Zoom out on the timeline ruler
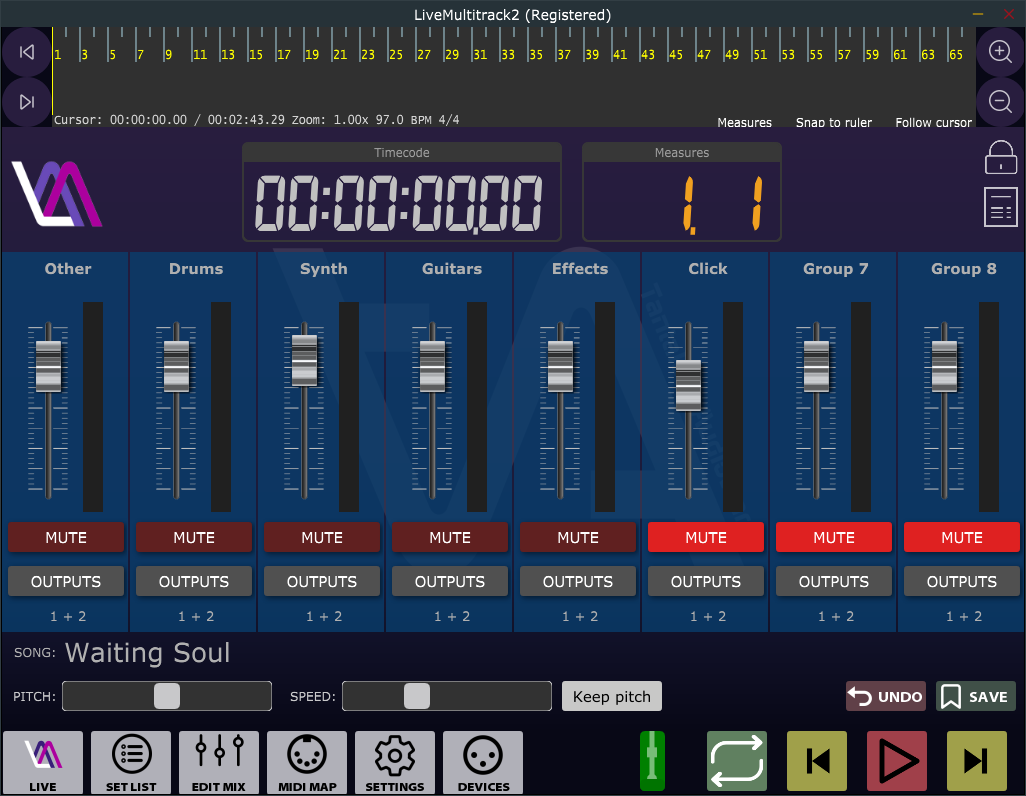This screenshot has width=1026, height=796. [x=1000, y=101]
